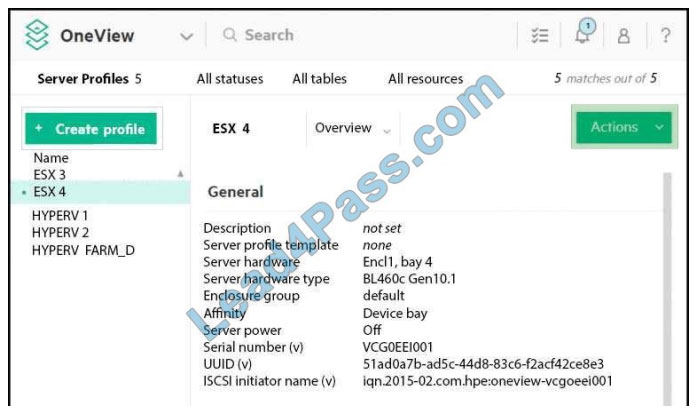This screenshot has width=696, height=420.
Task: Click the Create profile button
Action: pyautogui.click(x=91, y=129)
